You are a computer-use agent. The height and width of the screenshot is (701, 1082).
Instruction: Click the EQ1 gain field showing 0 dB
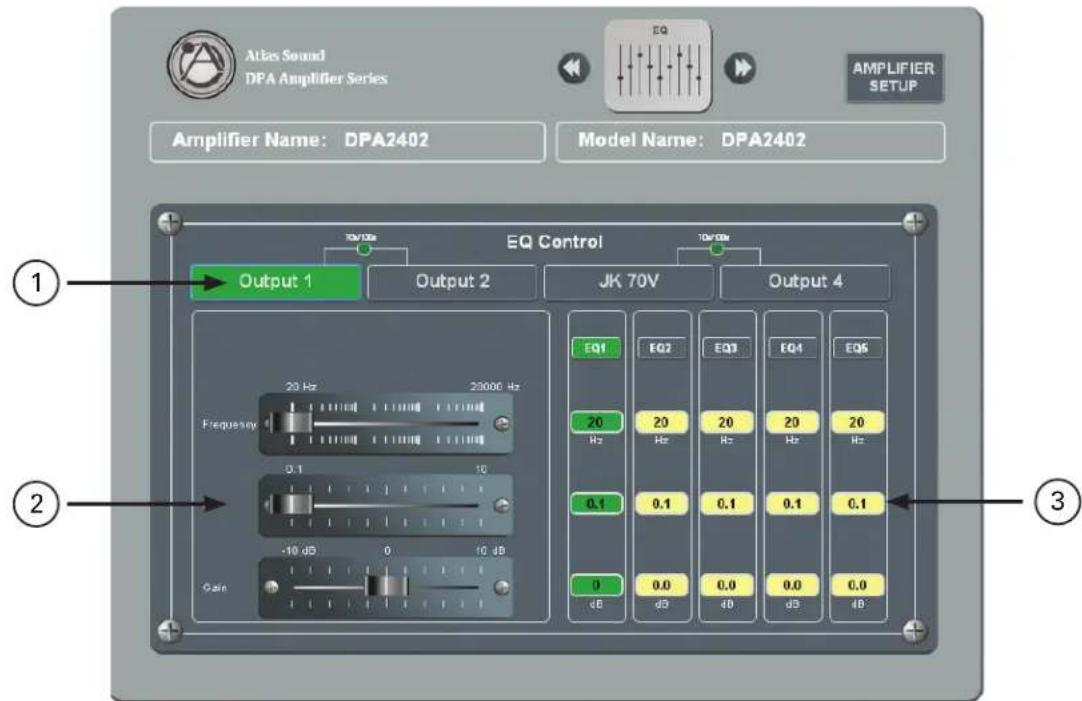point(596,585)
